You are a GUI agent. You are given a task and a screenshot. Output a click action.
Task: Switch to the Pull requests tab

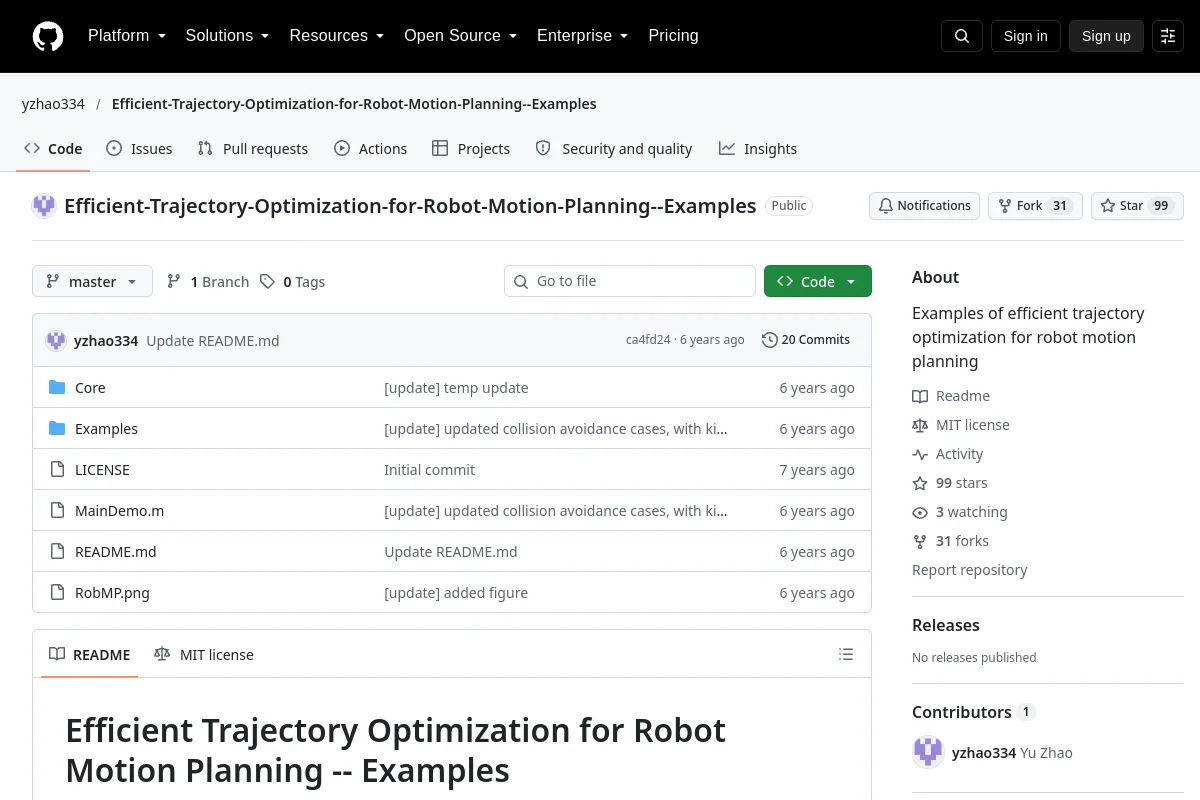pyautogui.click(x=253, y=149)
